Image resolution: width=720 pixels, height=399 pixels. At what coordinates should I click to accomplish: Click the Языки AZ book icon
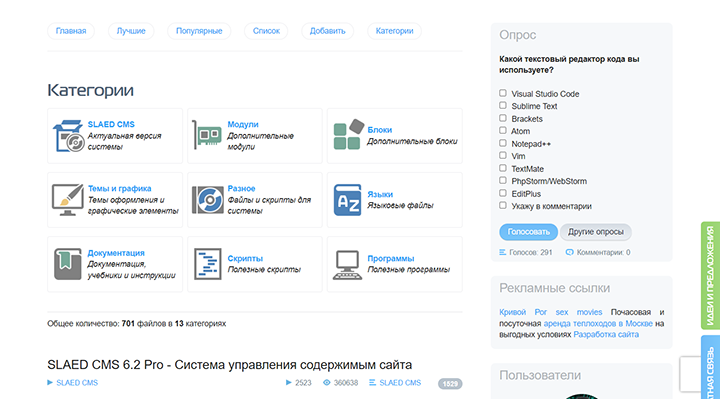[x=348, y=200]
